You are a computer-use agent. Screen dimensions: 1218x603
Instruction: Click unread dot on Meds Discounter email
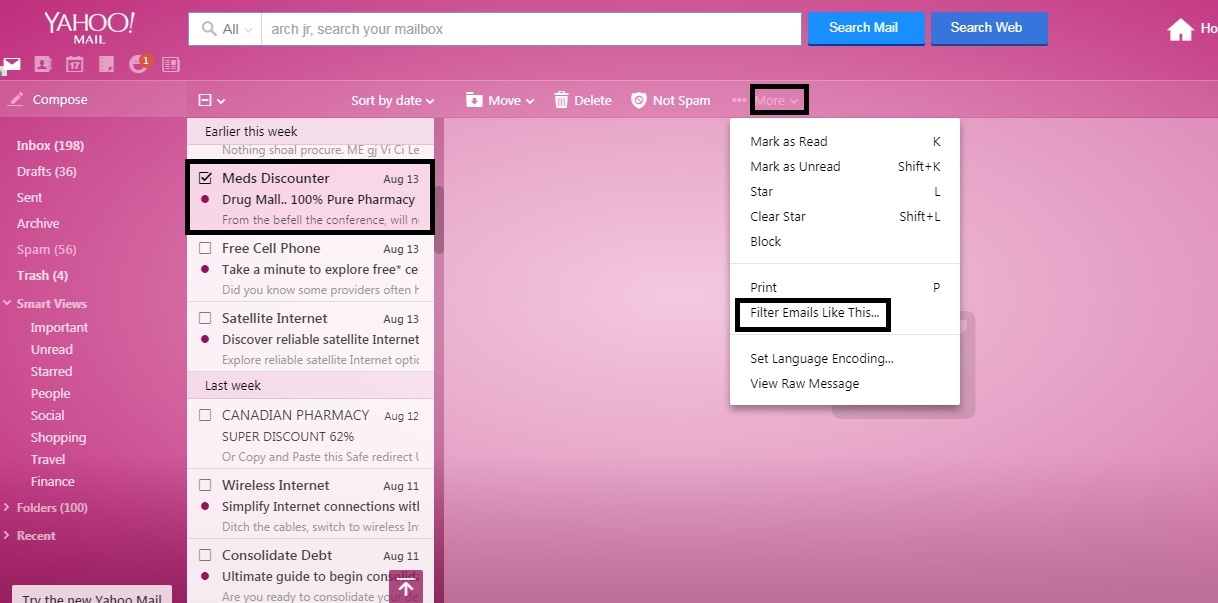click(x=205, y=199)
